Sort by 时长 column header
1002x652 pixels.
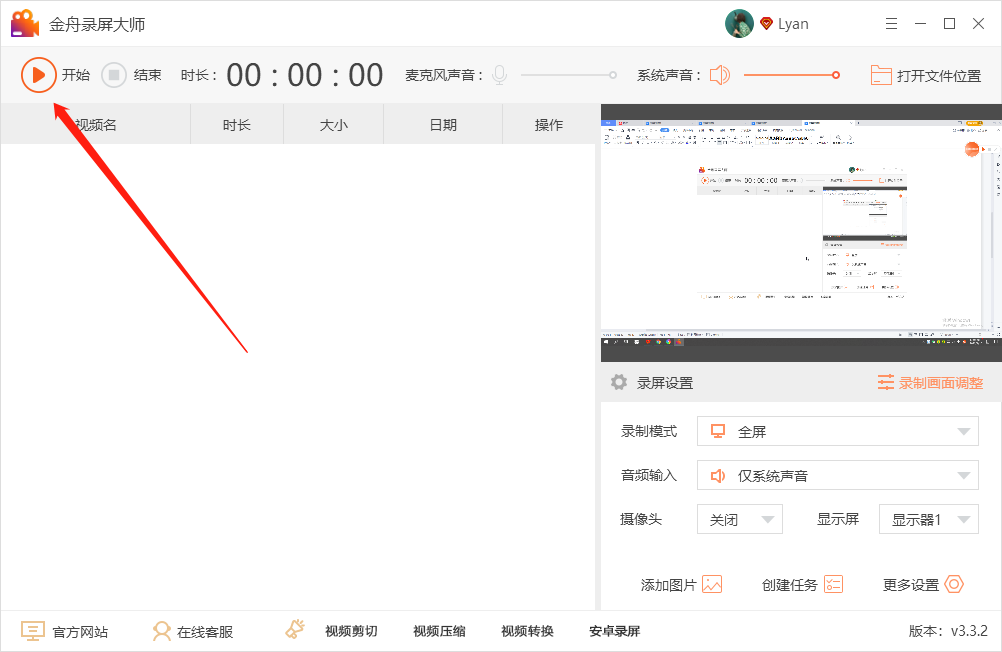pyautogui.click(x=236, y=125)
